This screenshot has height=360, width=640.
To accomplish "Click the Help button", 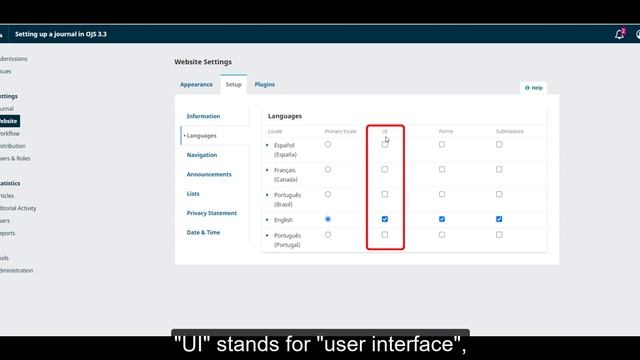I will 533,88.
